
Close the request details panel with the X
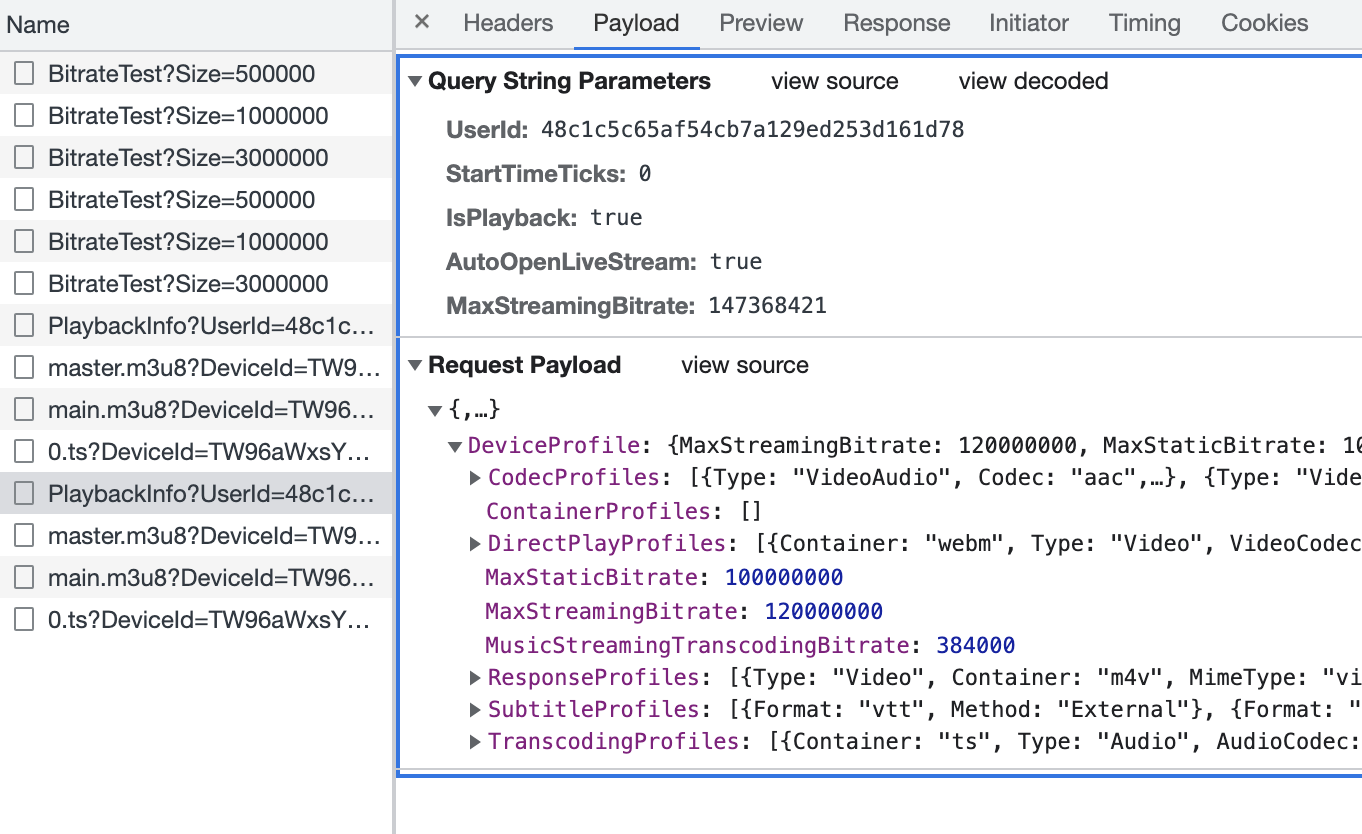click(x=421, y=22)
